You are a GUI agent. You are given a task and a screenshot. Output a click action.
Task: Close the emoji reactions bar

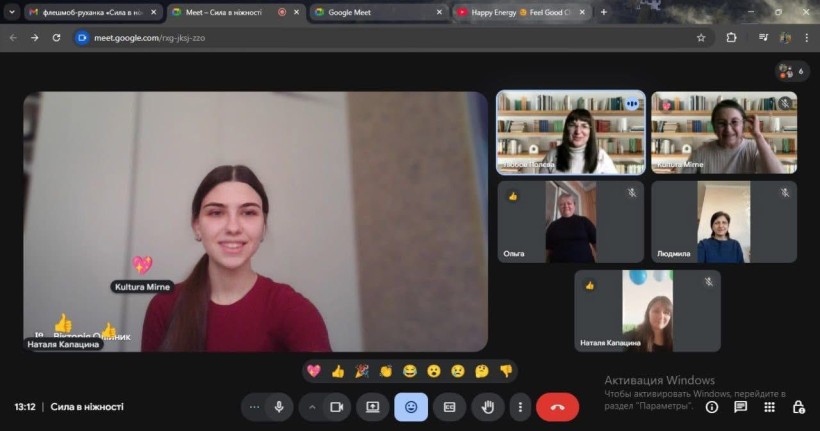pos(411,407)
